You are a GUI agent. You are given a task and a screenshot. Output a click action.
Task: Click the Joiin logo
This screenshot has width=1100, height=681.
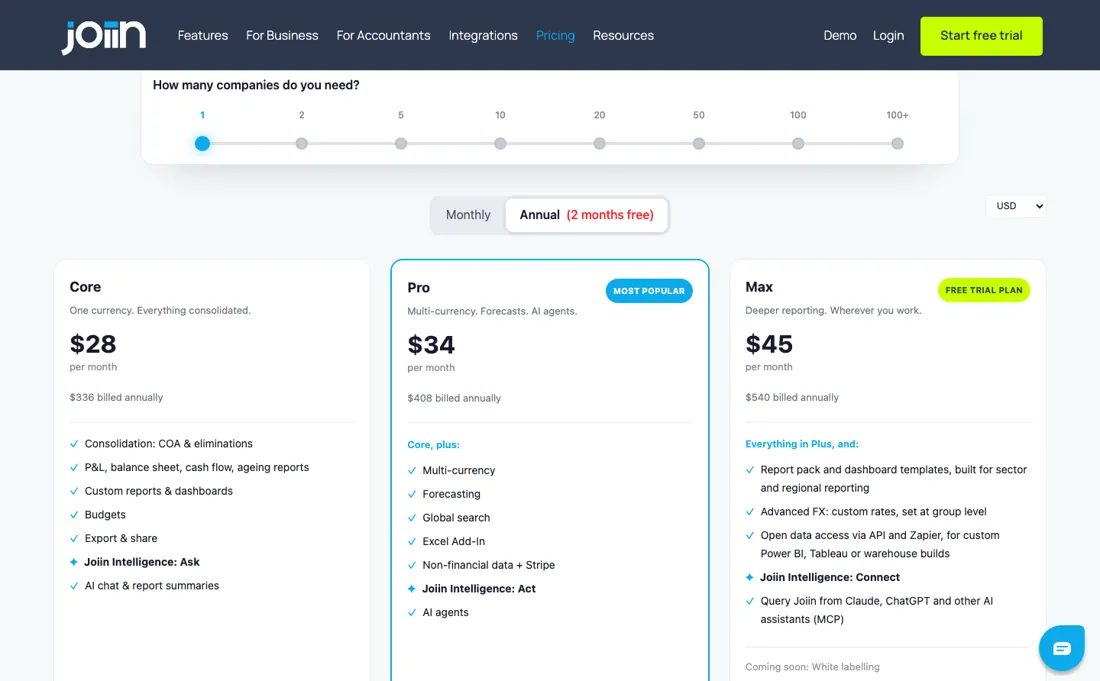click(103, 36)
